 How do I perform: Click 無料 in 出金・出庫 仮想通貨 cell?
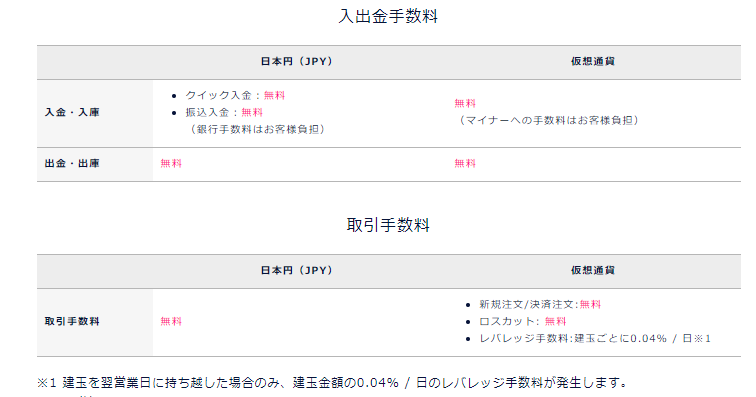(x=465, y=164)
